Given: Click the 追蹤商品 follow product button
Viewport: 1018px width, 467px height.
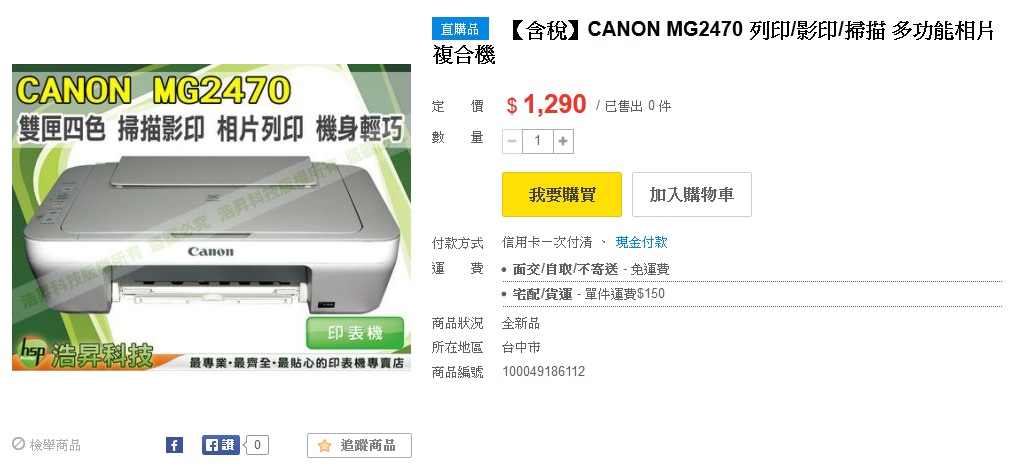Looking at the screenshot, I should pos(359,445).
